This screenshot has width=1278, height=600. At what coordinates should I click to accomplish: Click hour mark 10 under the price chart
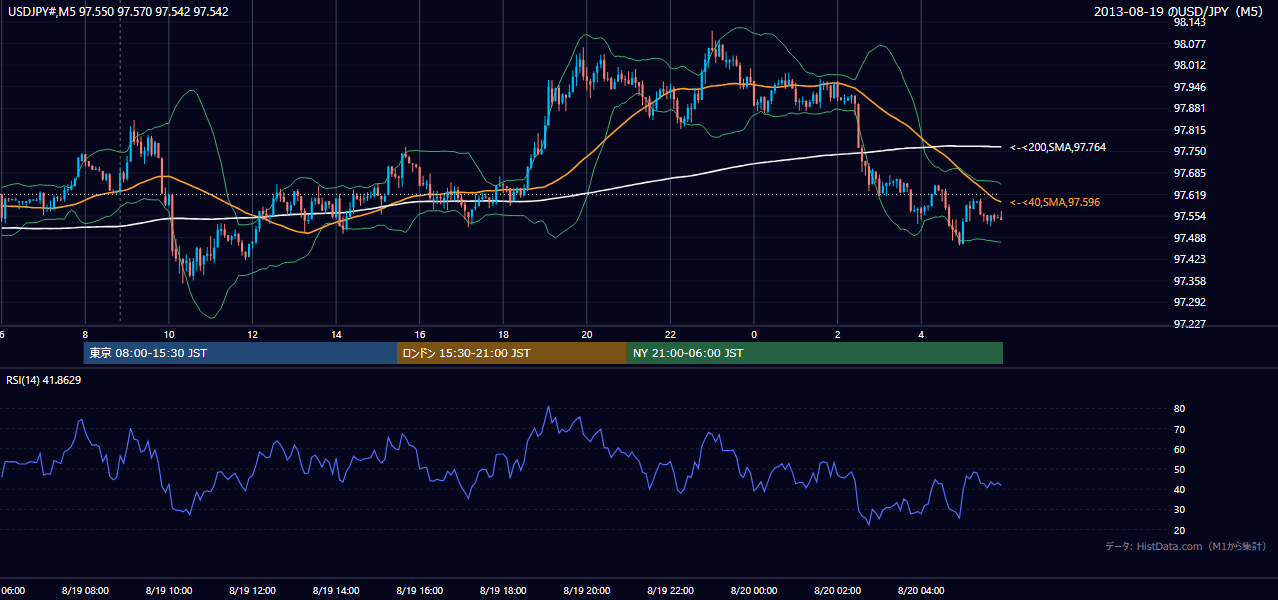tap(169, 334)
